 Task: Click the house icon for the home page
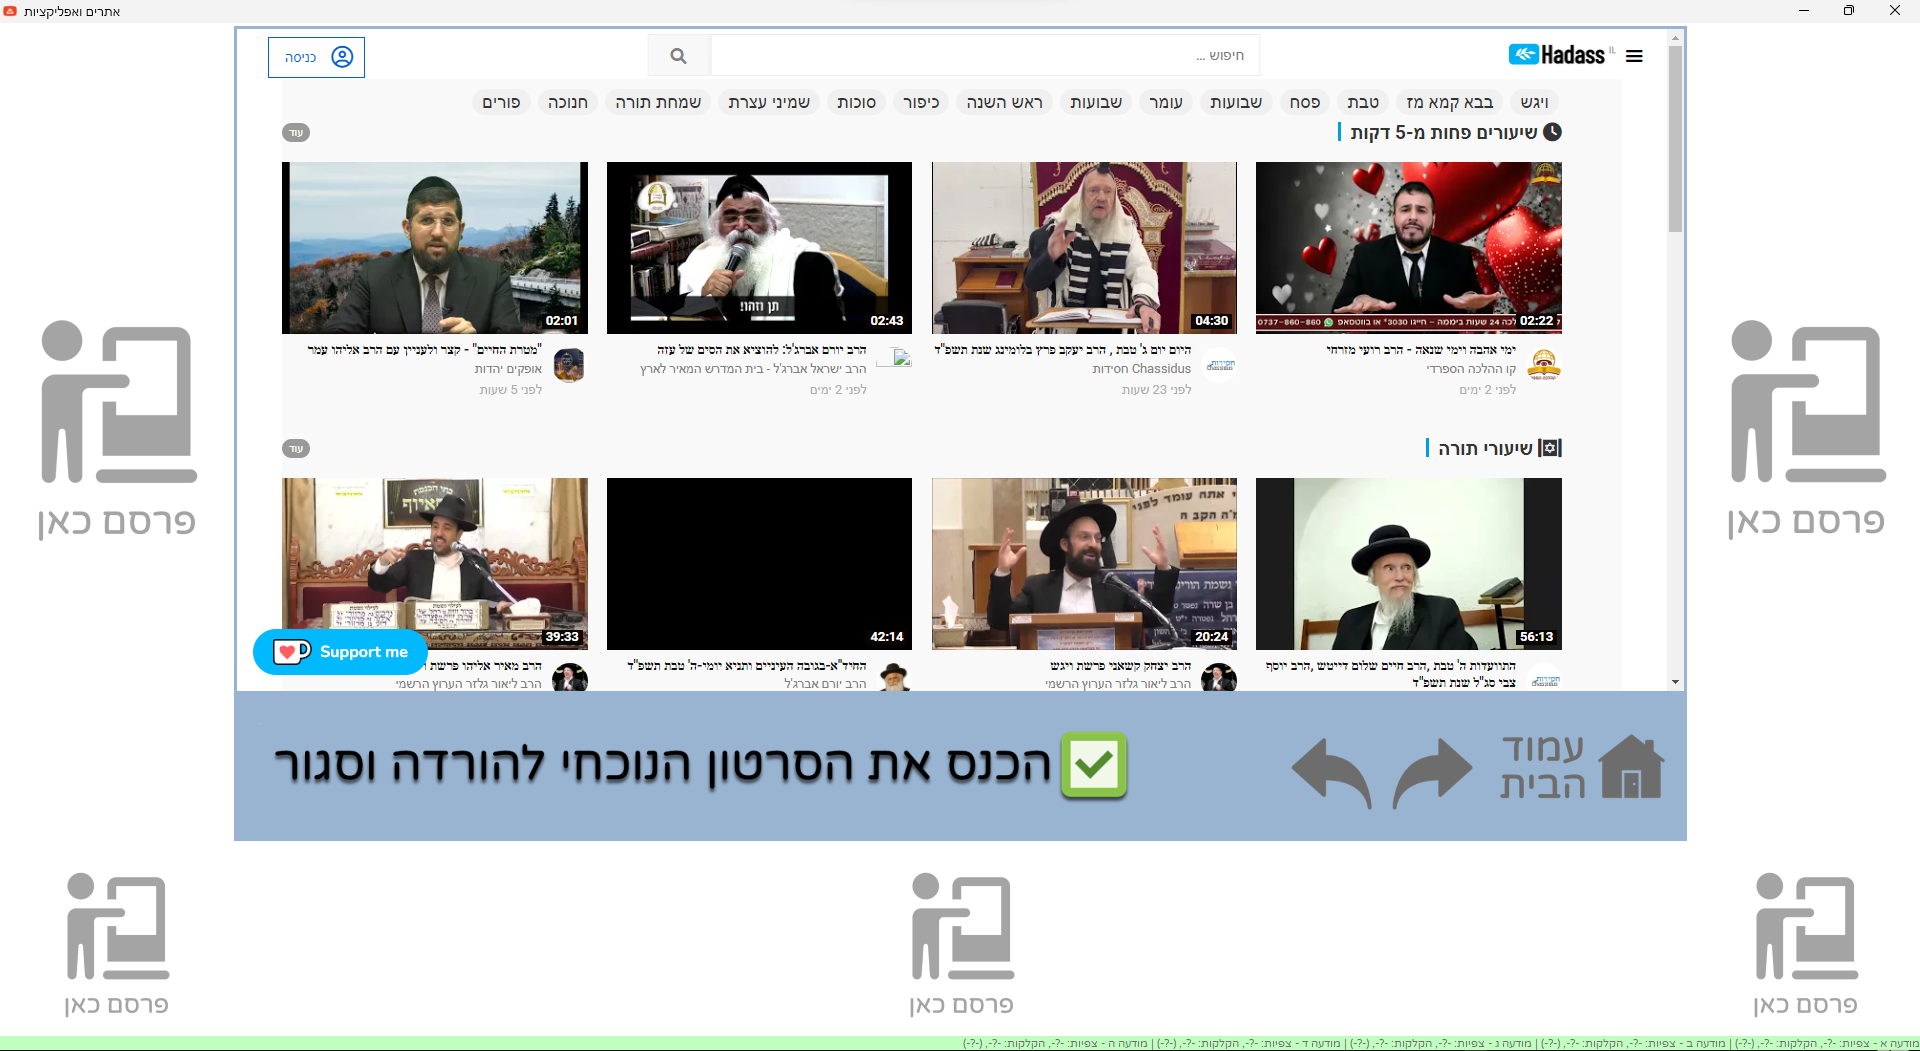1631,767
